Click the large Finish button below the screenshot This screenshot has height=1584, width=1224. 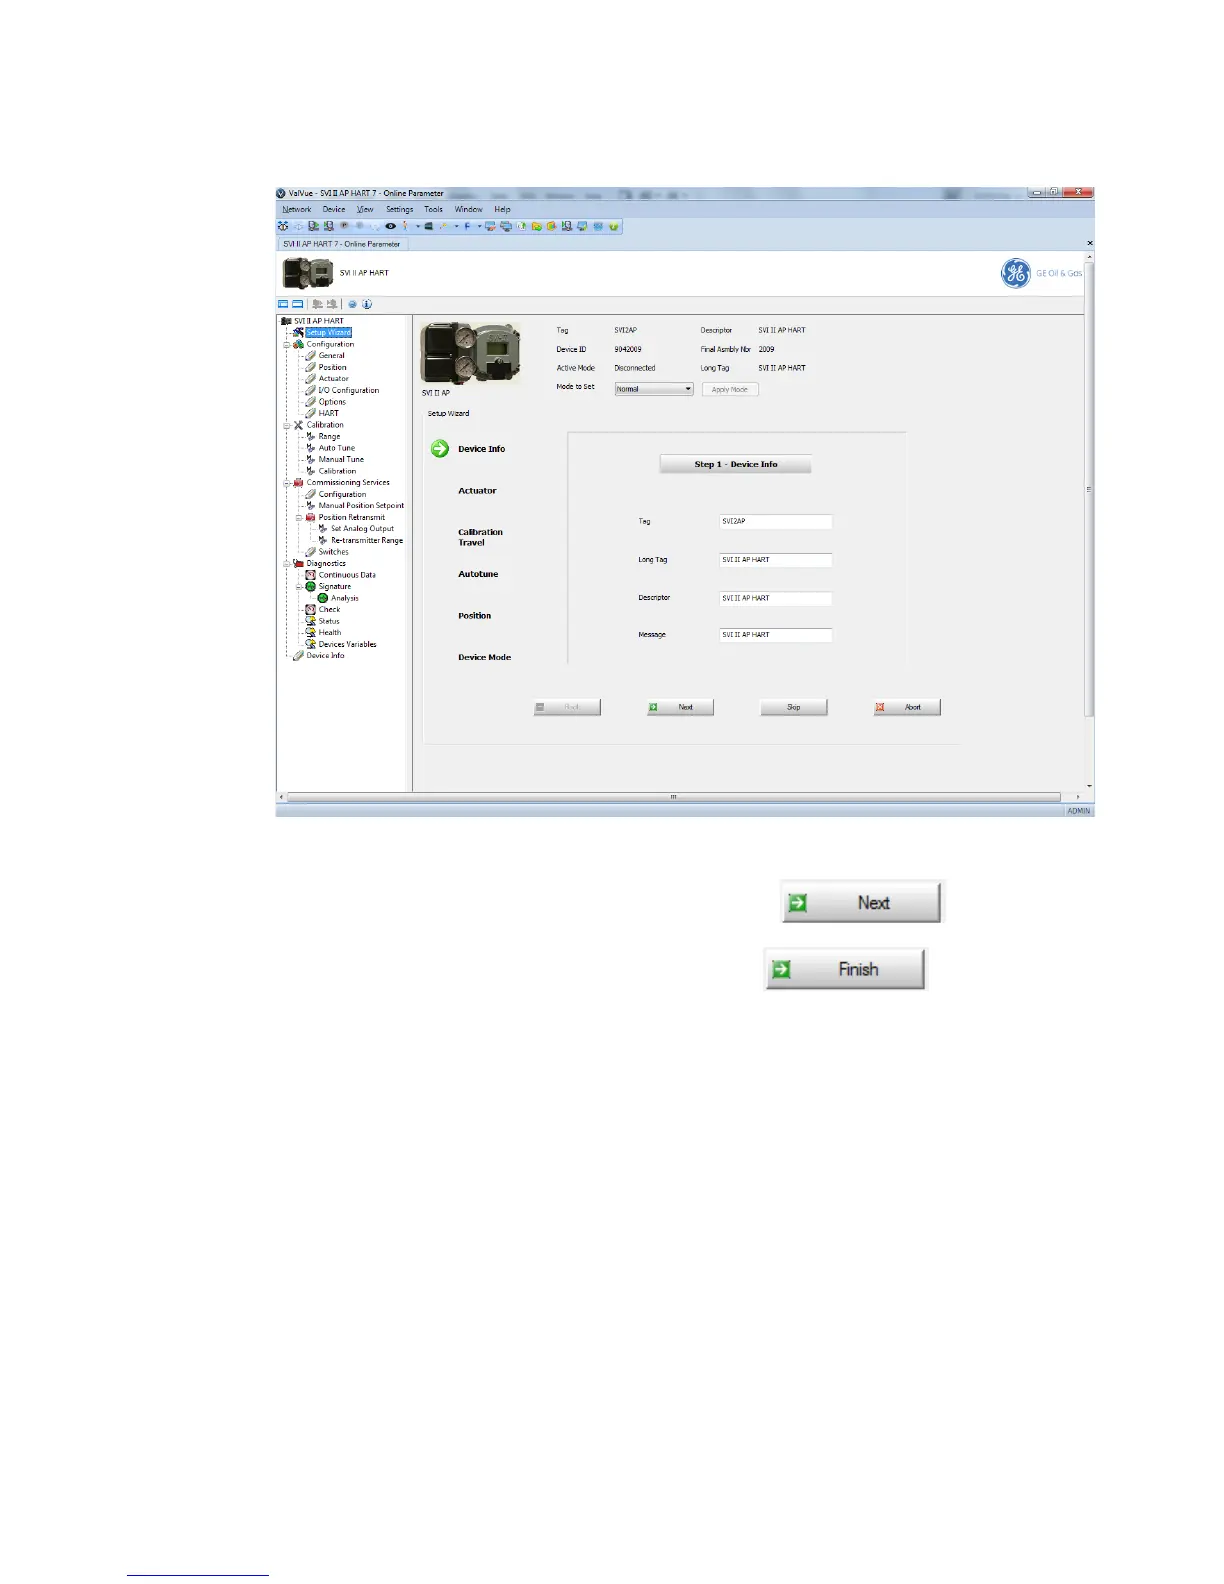845,969
